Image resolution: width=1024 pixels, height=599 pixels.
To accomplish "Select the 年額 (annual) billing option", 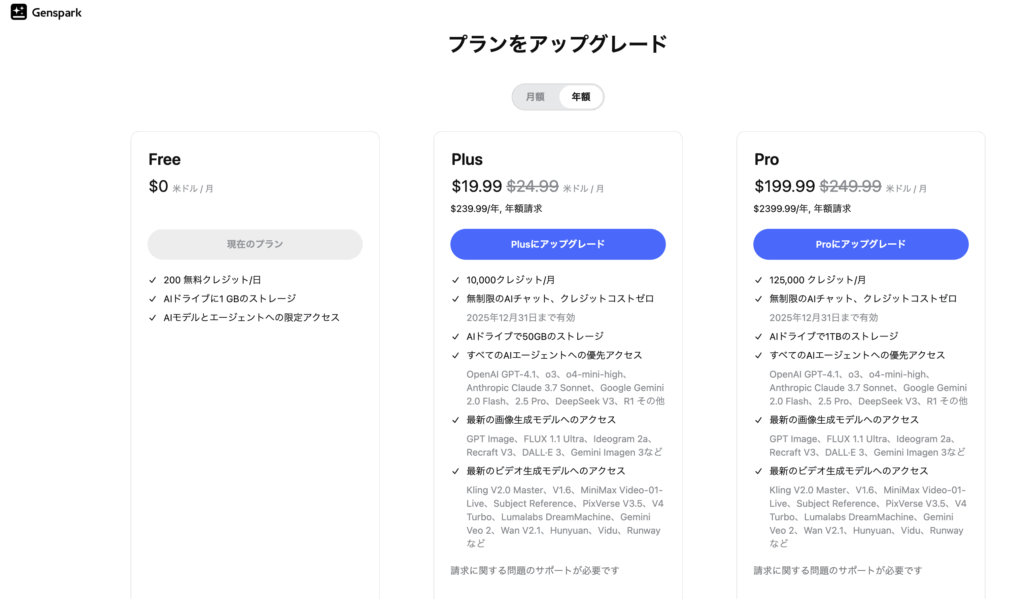I will tap(581, 97).
